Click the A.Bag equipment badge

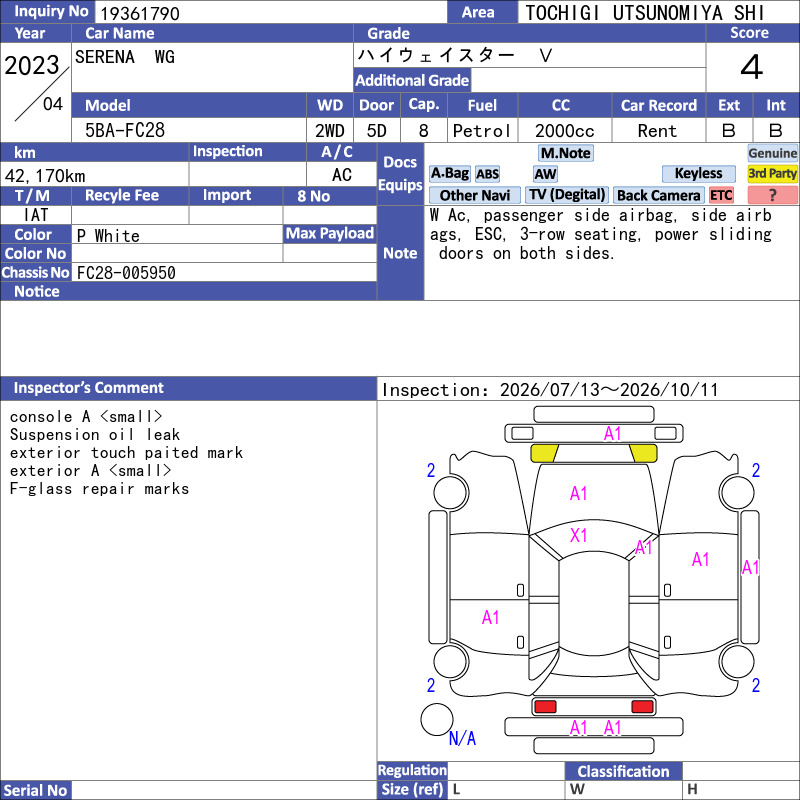[x=449, y=174]
